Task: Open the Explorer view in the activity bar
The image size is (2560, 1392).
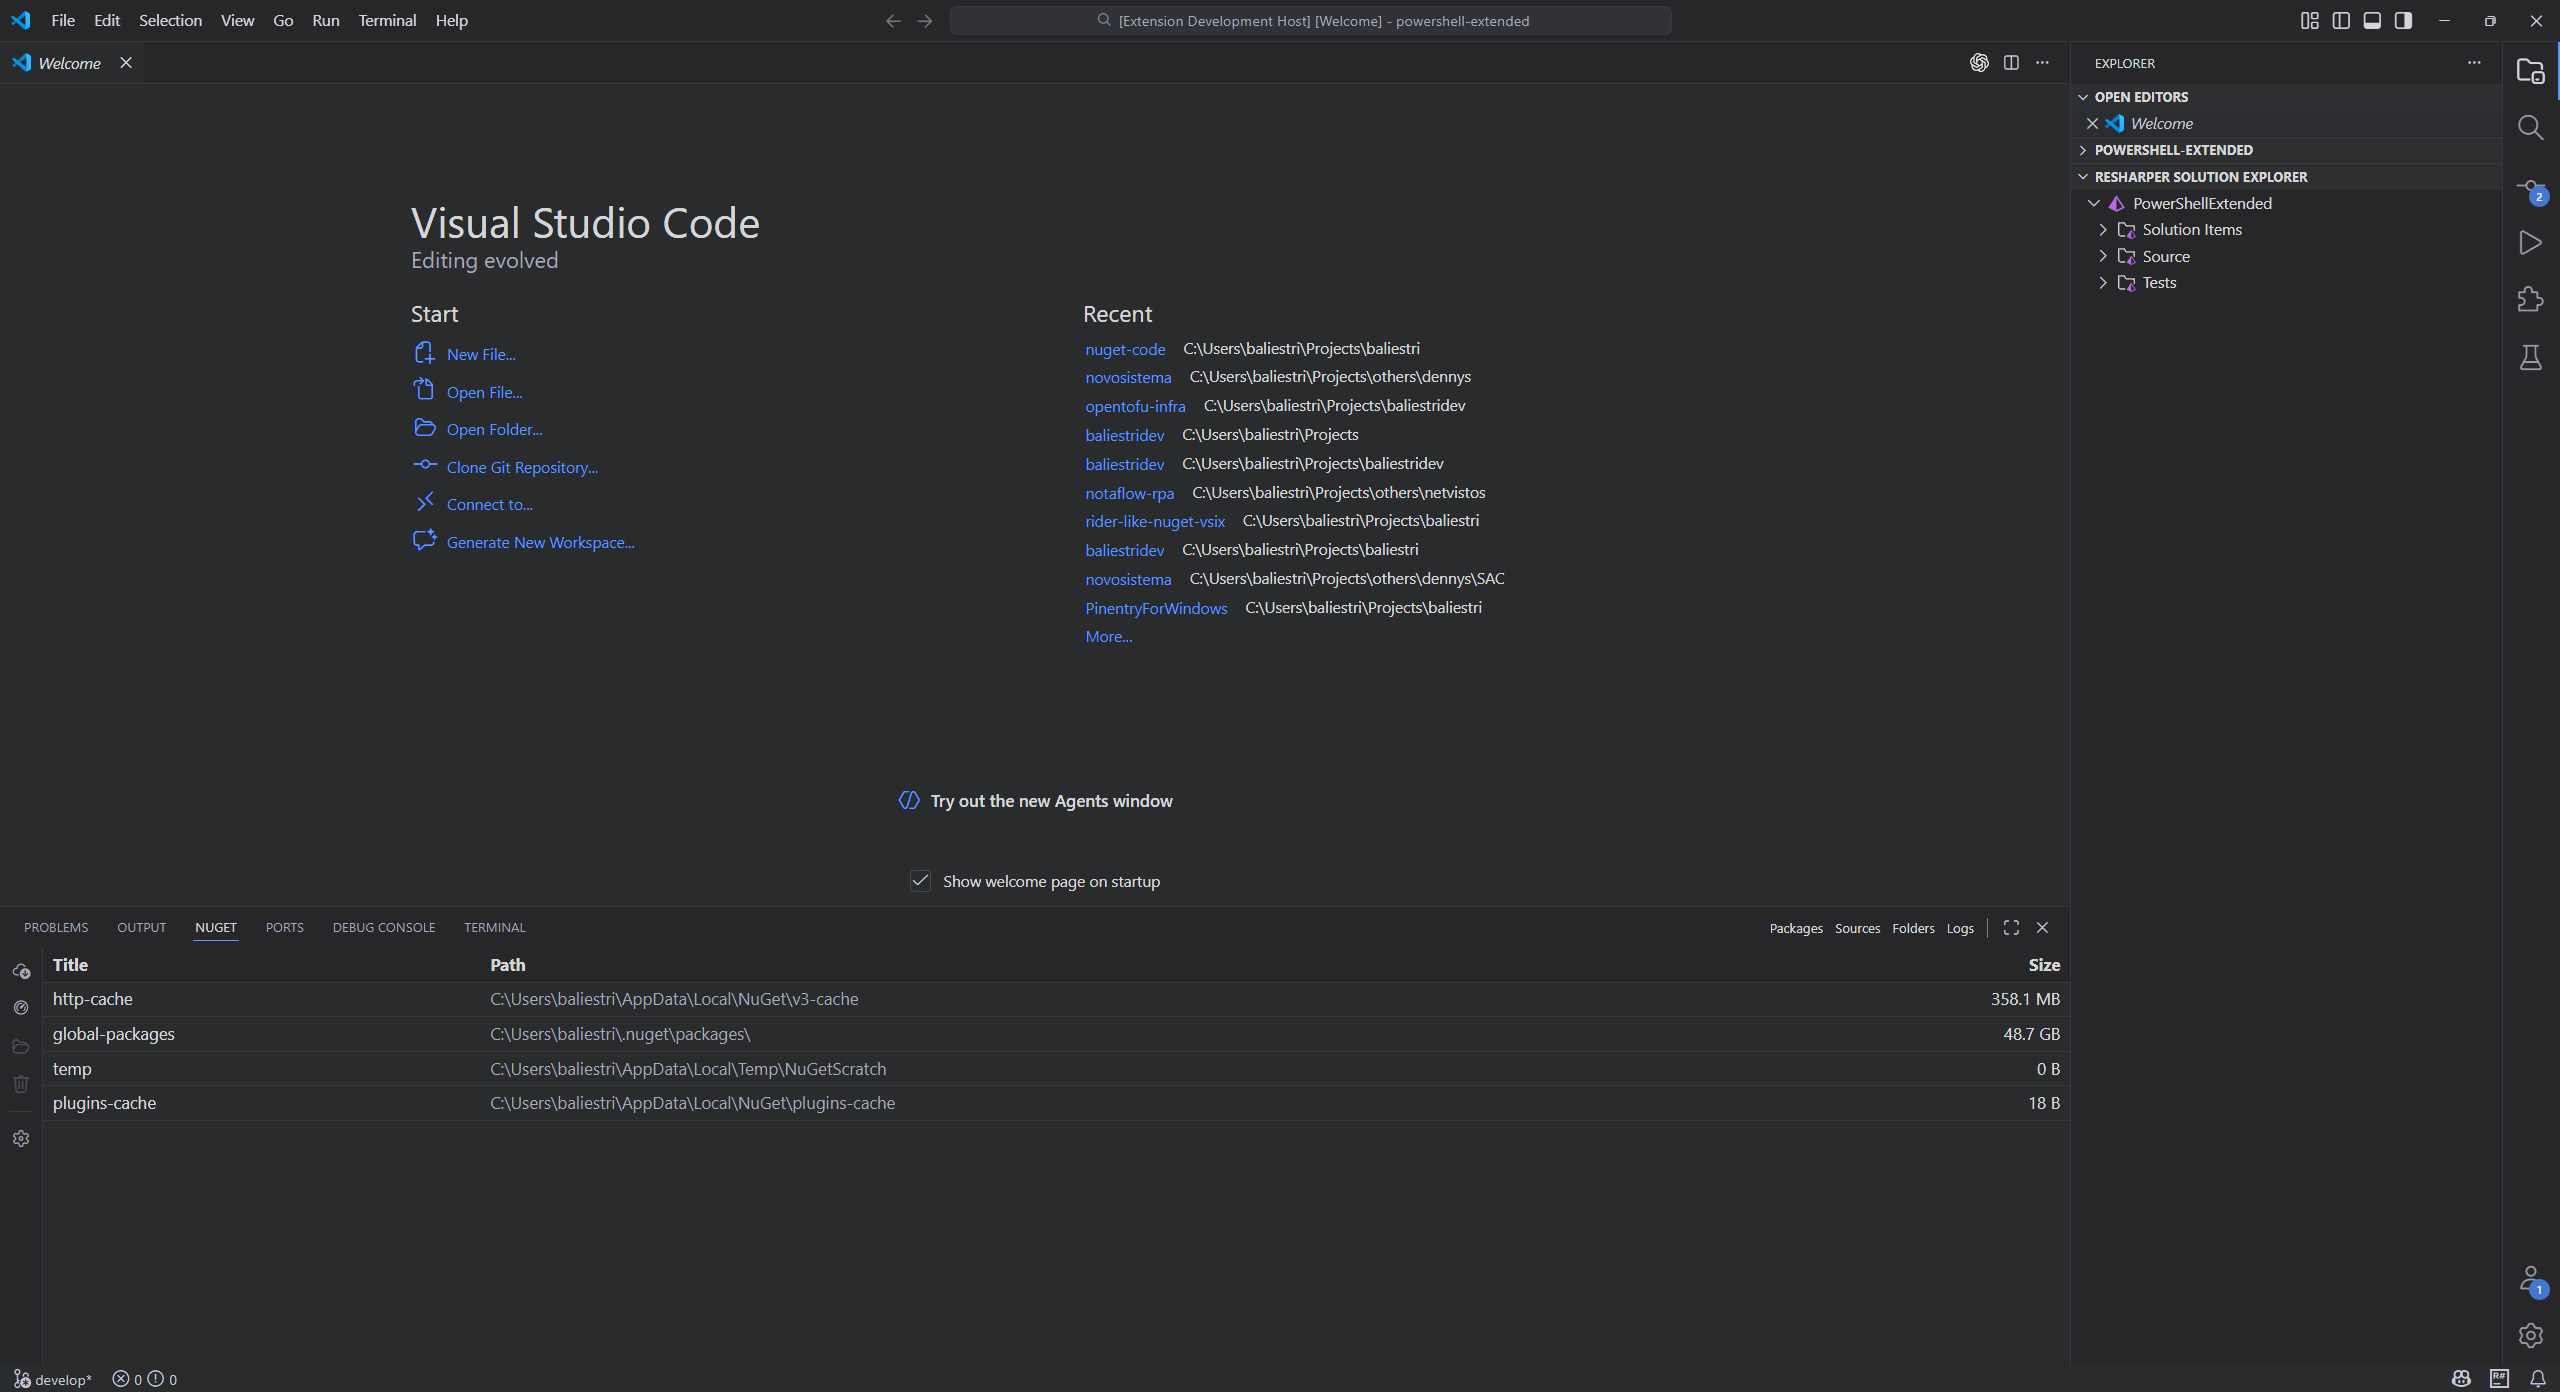Action: 2530,71
